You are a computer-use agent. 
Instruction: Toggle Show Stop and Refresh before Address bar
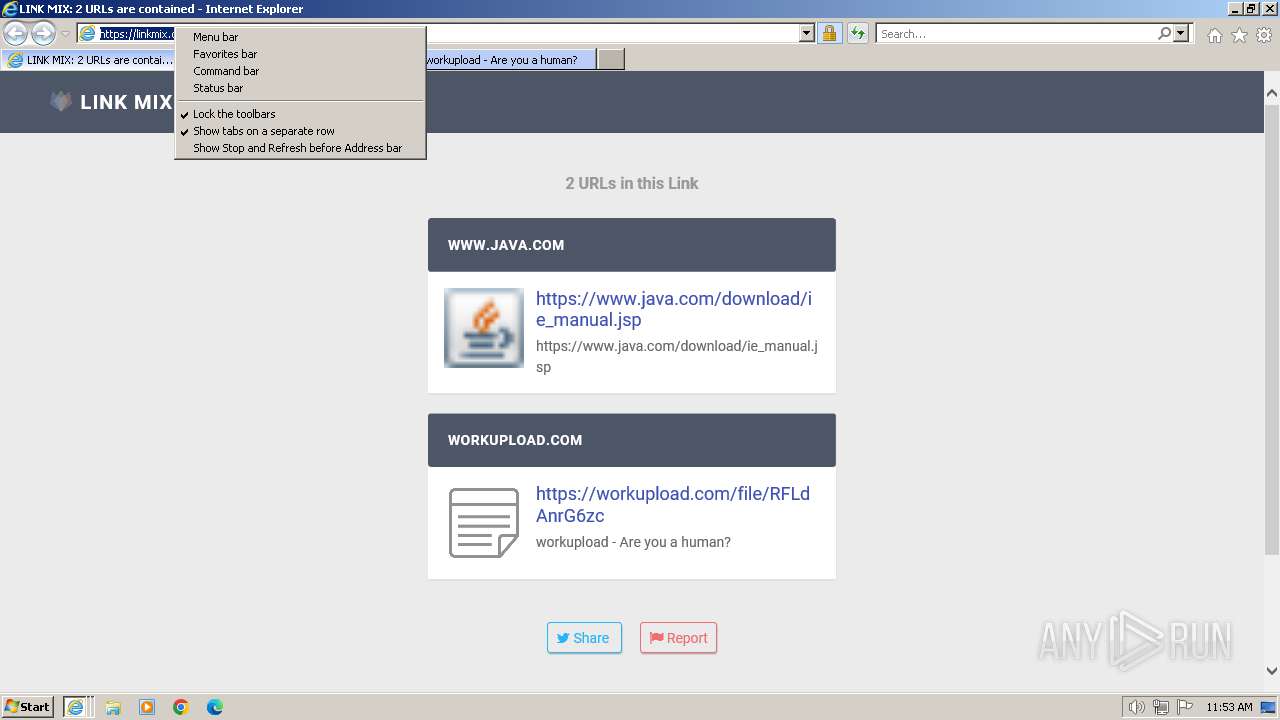(x=300, y=148)
